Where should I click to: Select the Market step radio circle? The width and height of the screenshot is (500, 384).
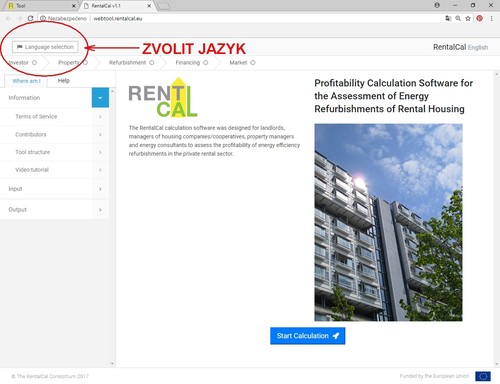[x=253, y=62]
